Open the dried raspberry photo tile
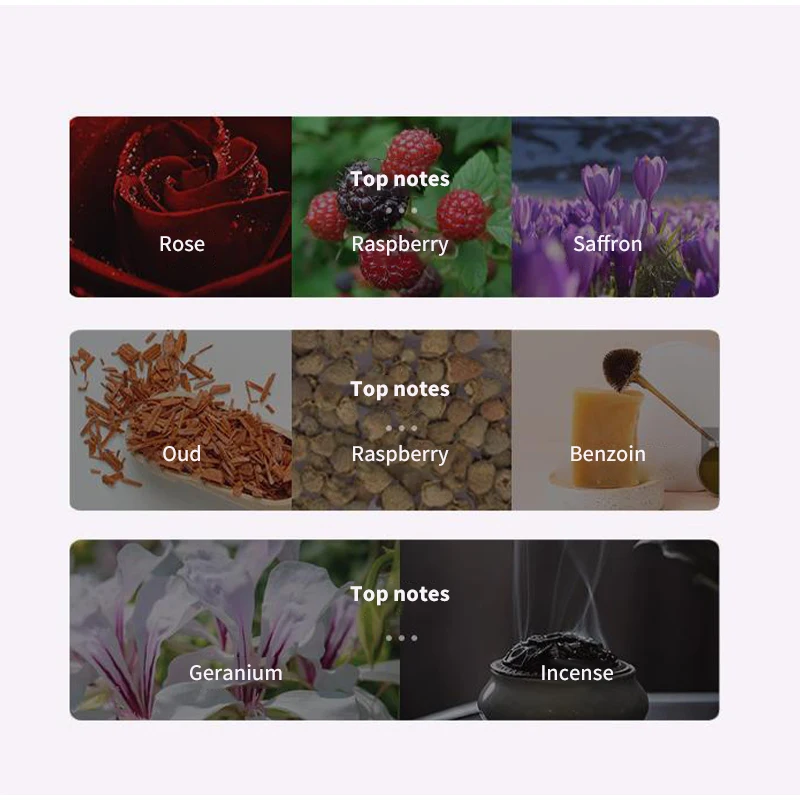The height and width of the screenshot is (800, 800). pos(402,420)
